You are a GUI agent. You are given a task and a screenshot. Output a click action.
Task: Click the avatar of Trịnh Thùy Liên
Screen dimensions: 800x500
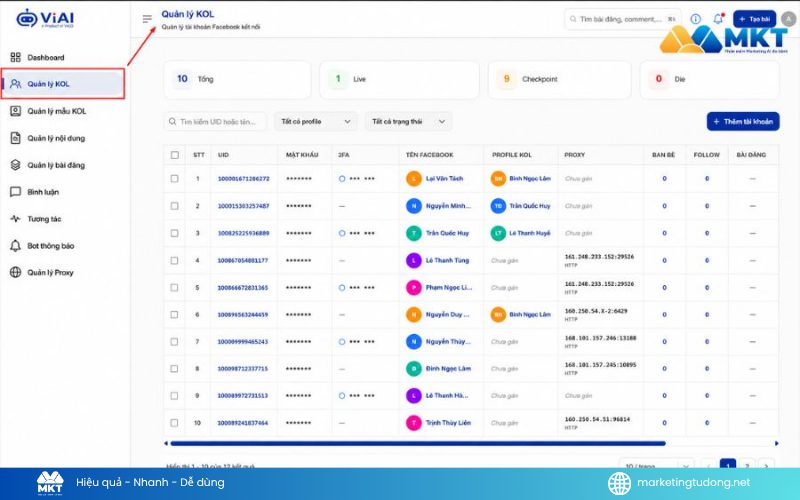(x=414, y=423)
